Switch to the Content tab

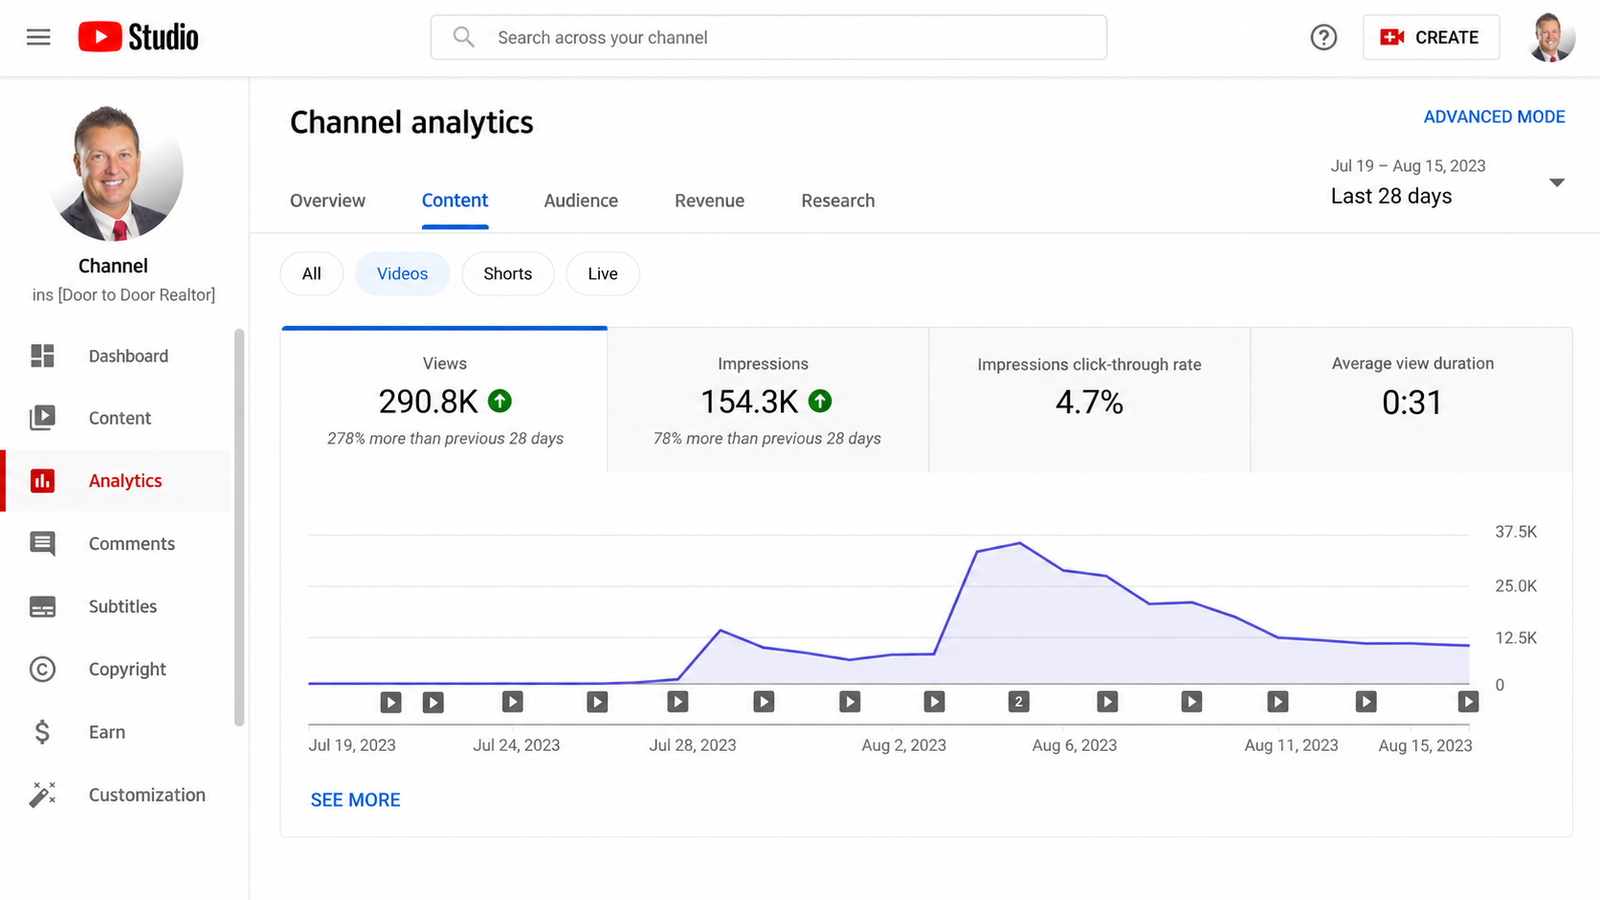coord(455,201)
